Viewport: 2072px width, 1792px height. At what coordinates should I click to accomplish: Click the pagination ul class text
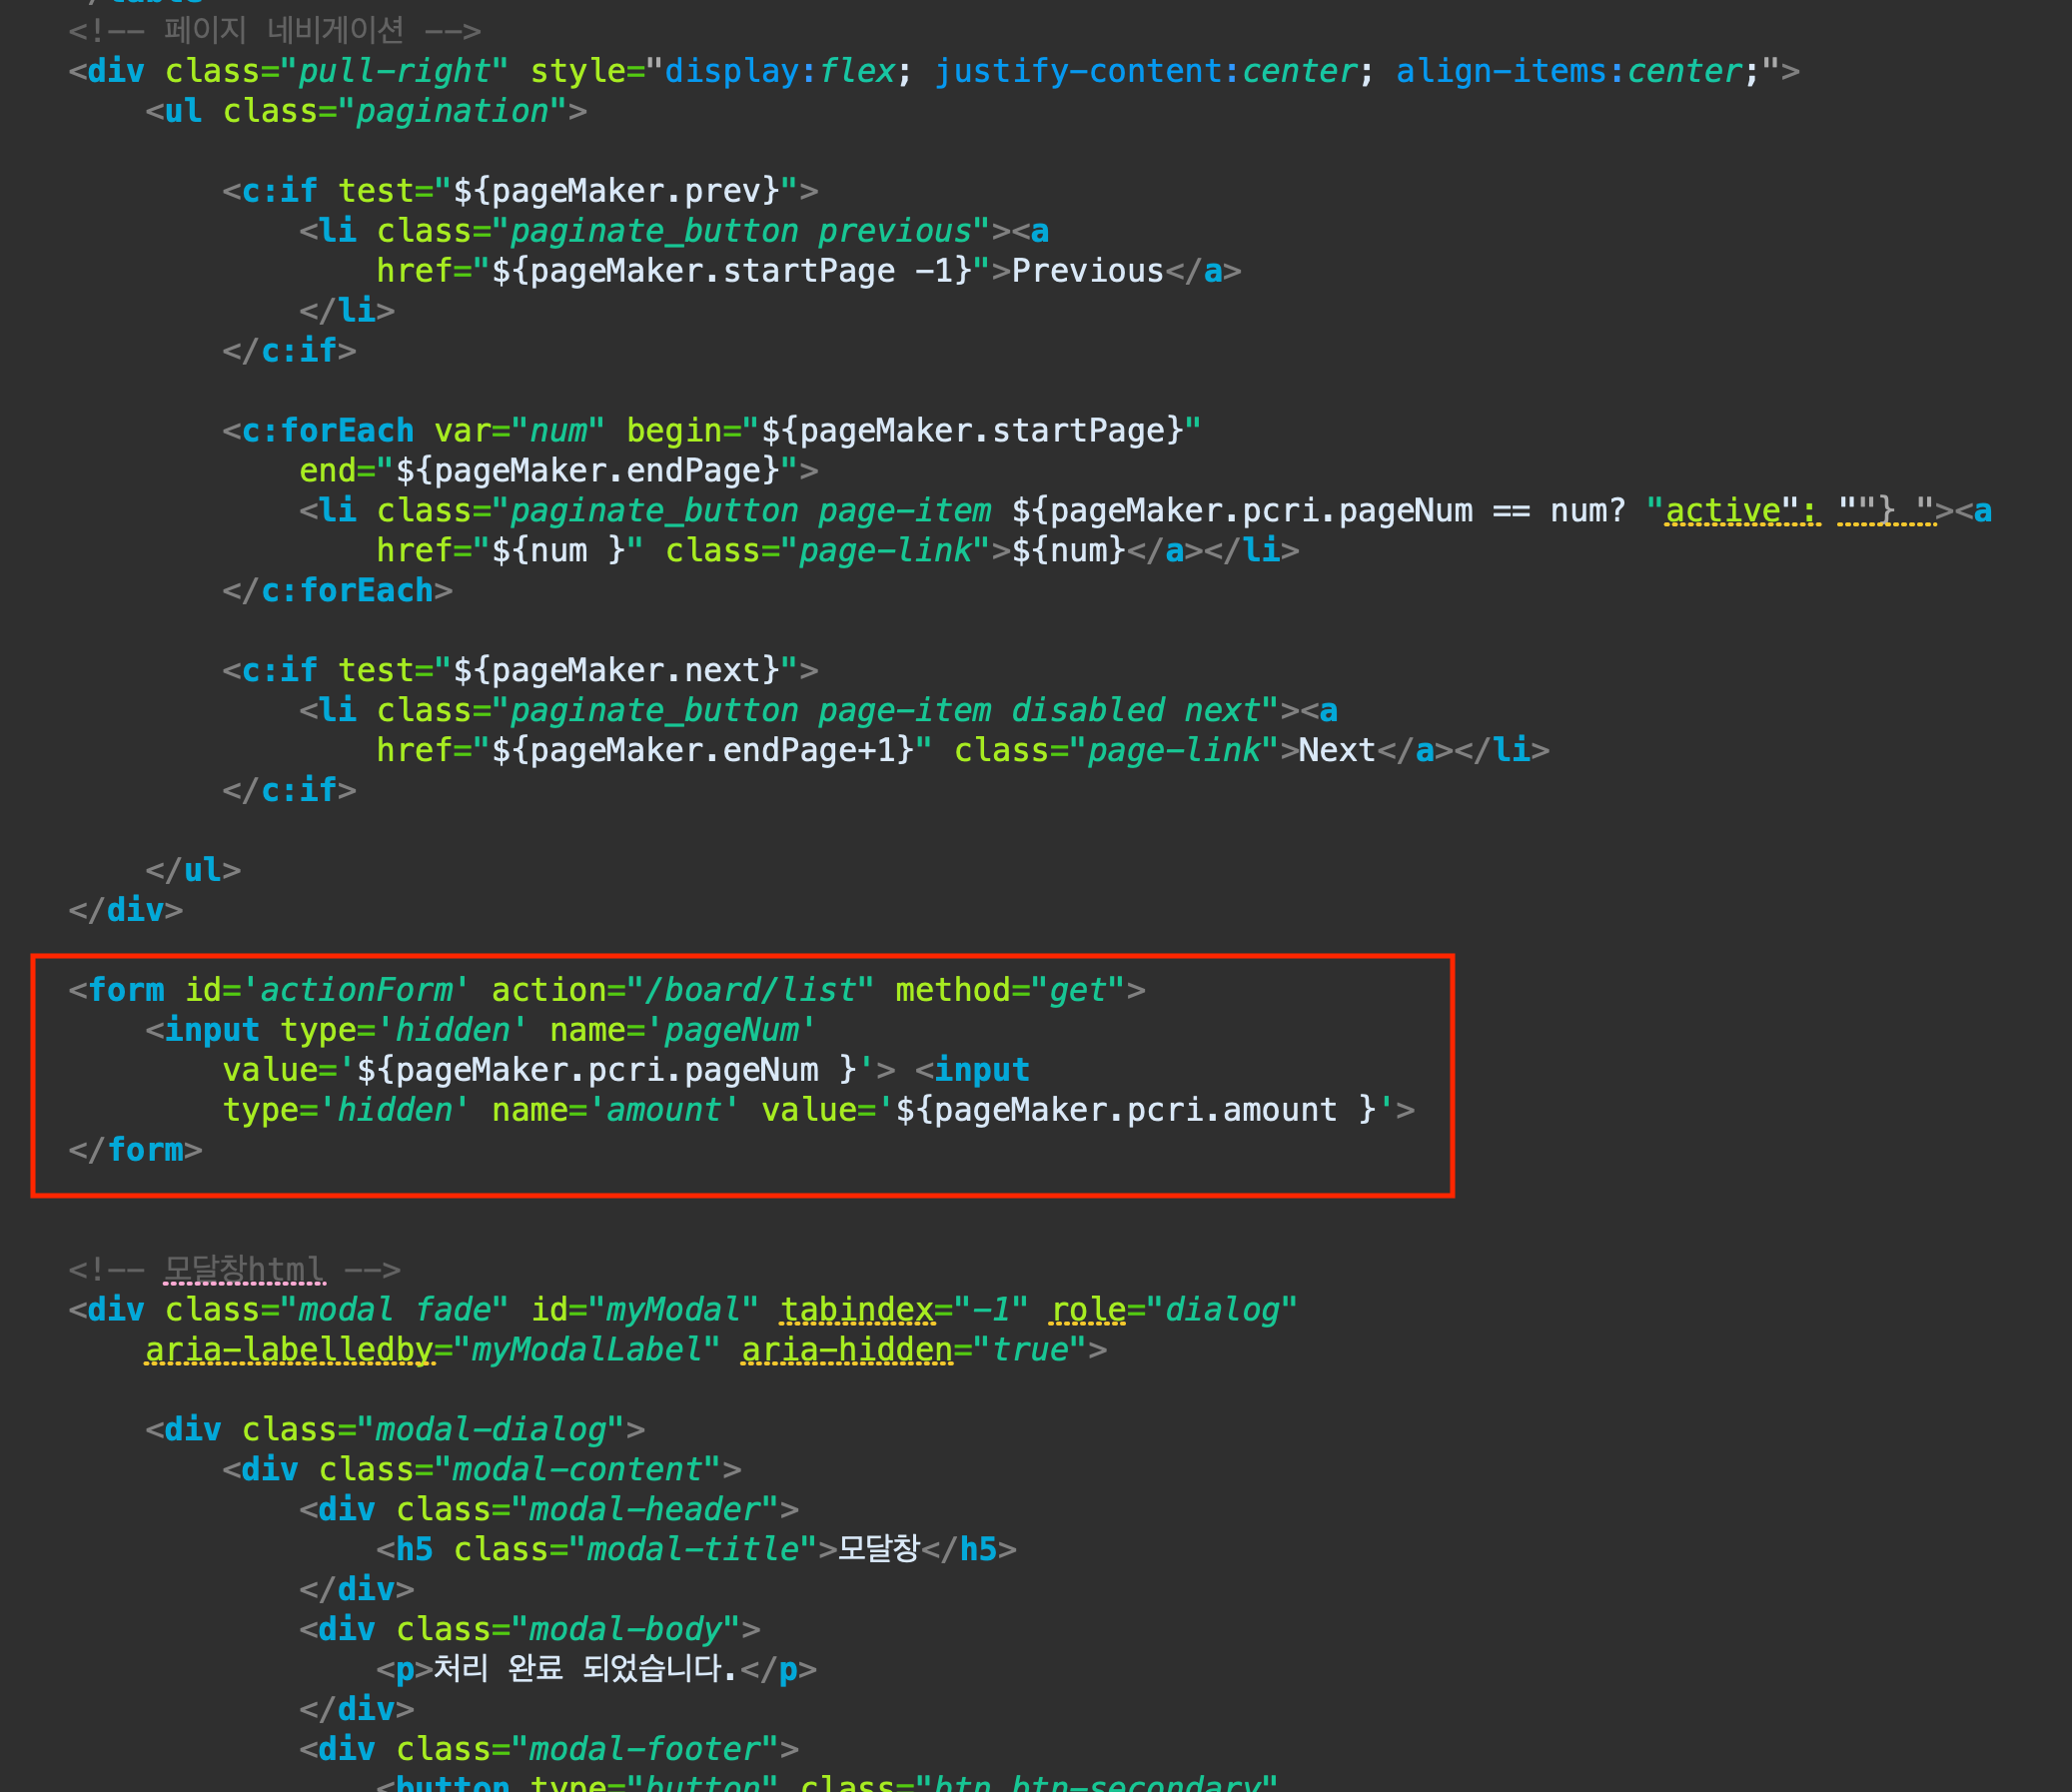tap(452, 111)
